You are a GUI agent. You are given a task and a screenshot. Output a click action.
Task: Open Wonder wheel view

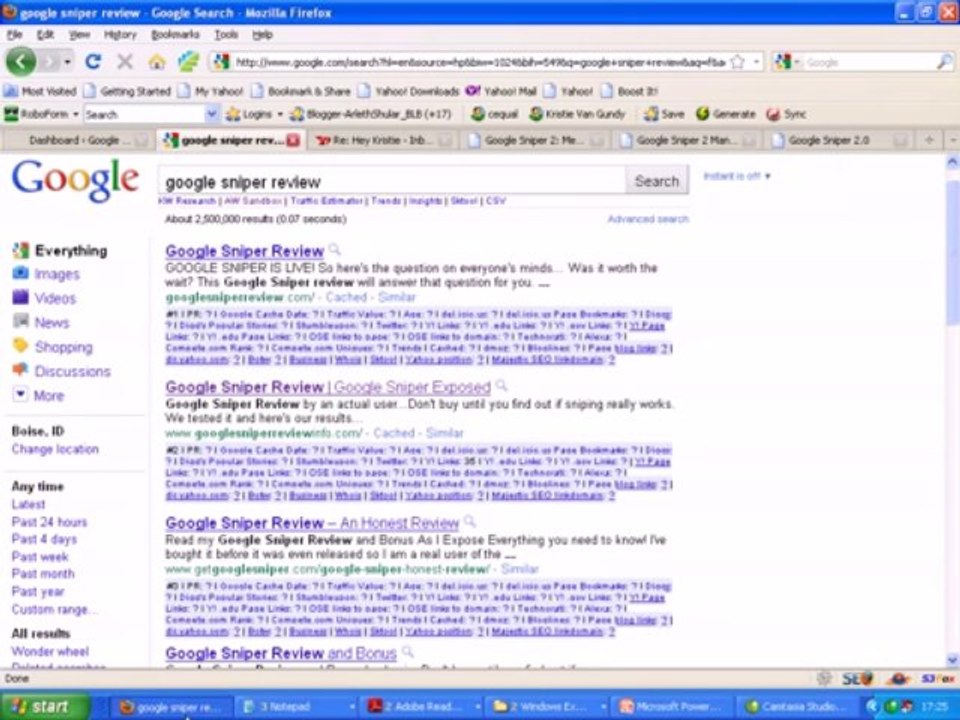click(x=50, y=651)
